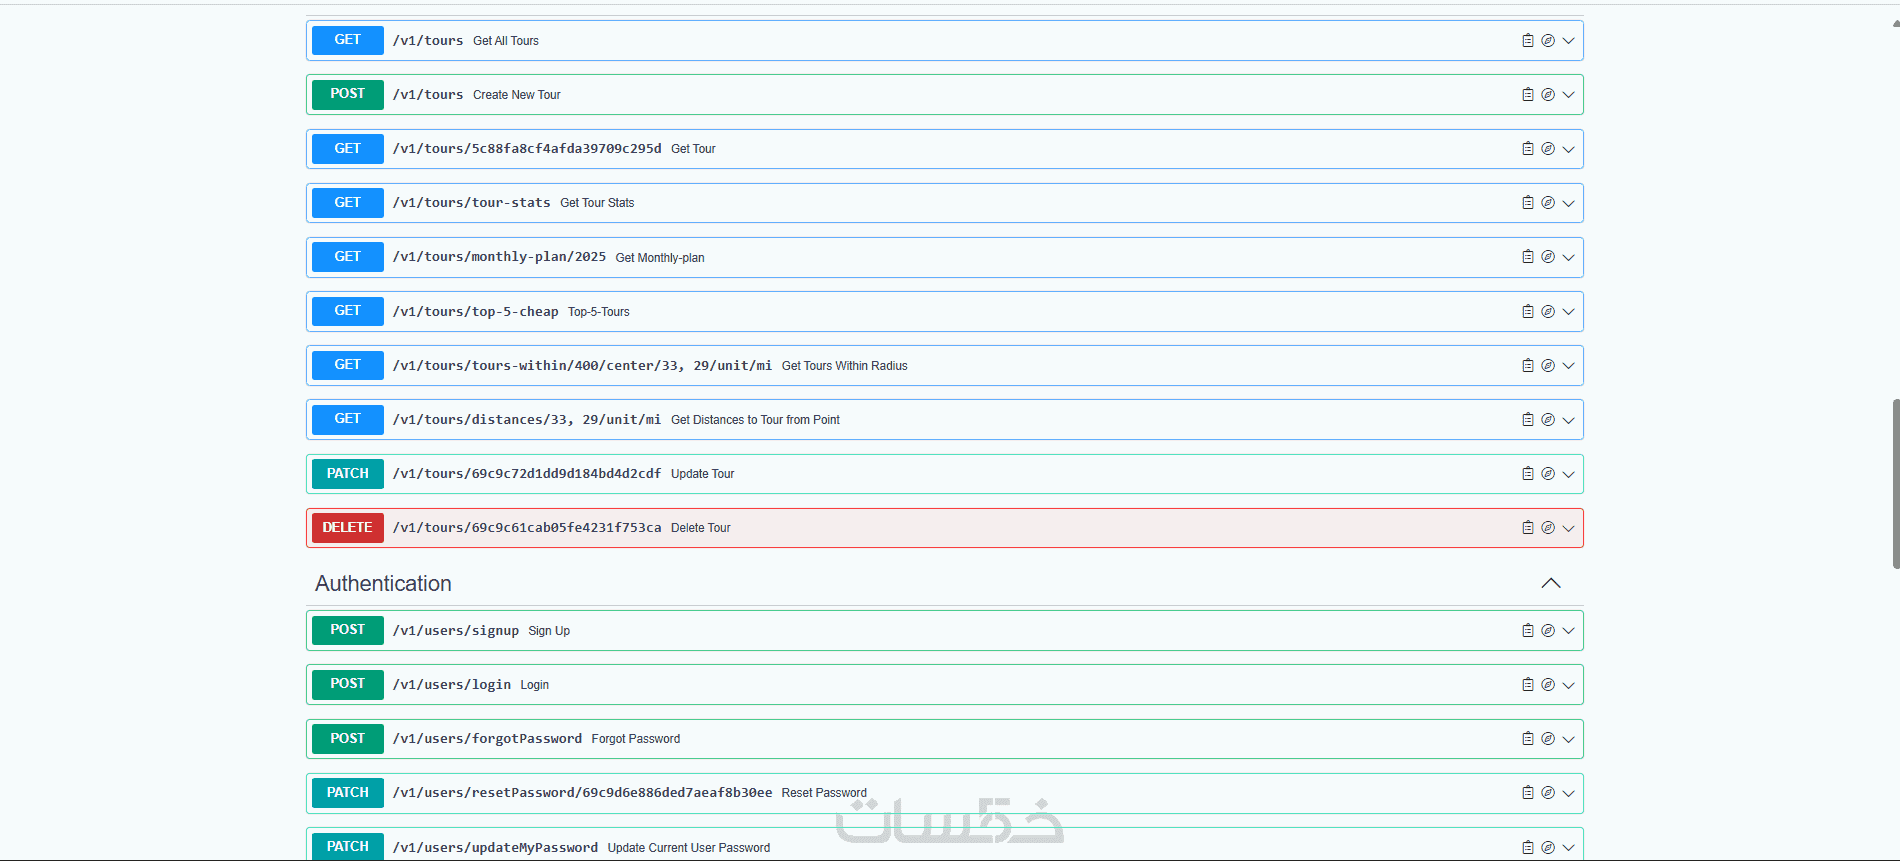Expand Get Distances to Tour from Point chevron
Image resolution: width=1900 pixels, height=861 pixels.
point(1568,420)
